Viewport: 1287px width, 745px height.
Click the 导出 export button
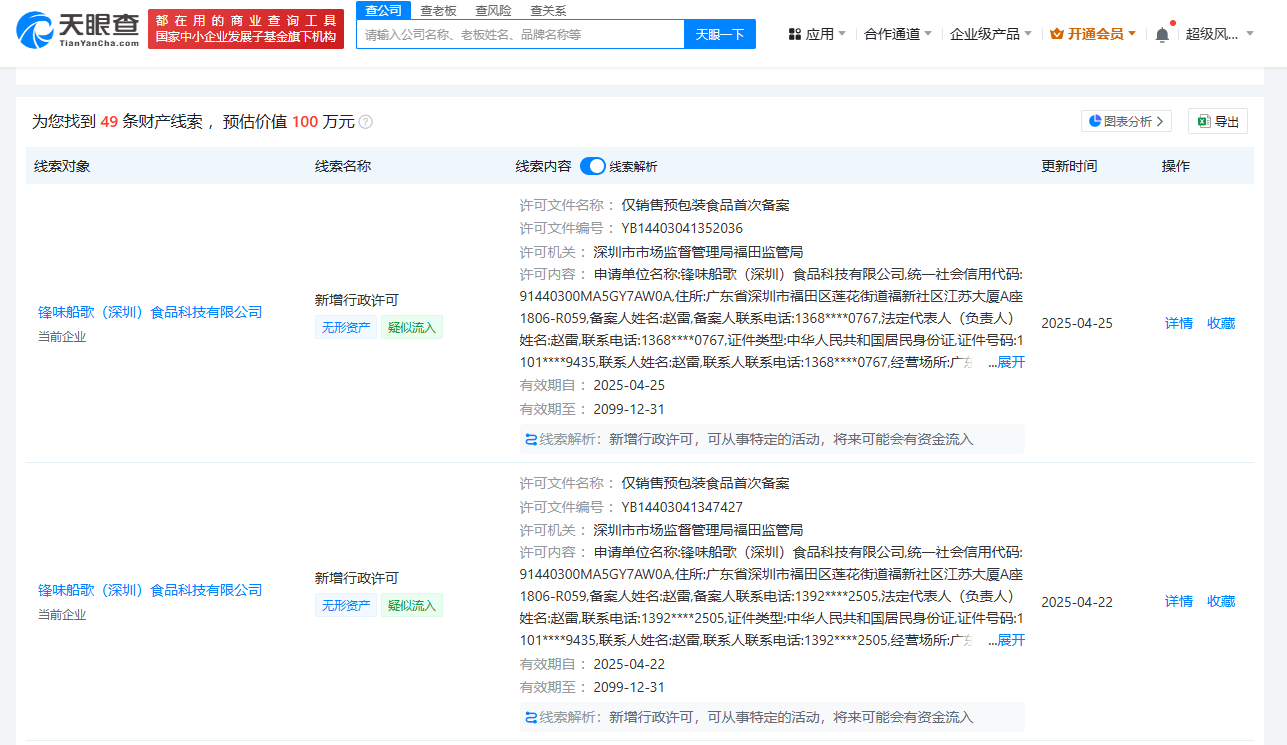(x=1218, y=121)
